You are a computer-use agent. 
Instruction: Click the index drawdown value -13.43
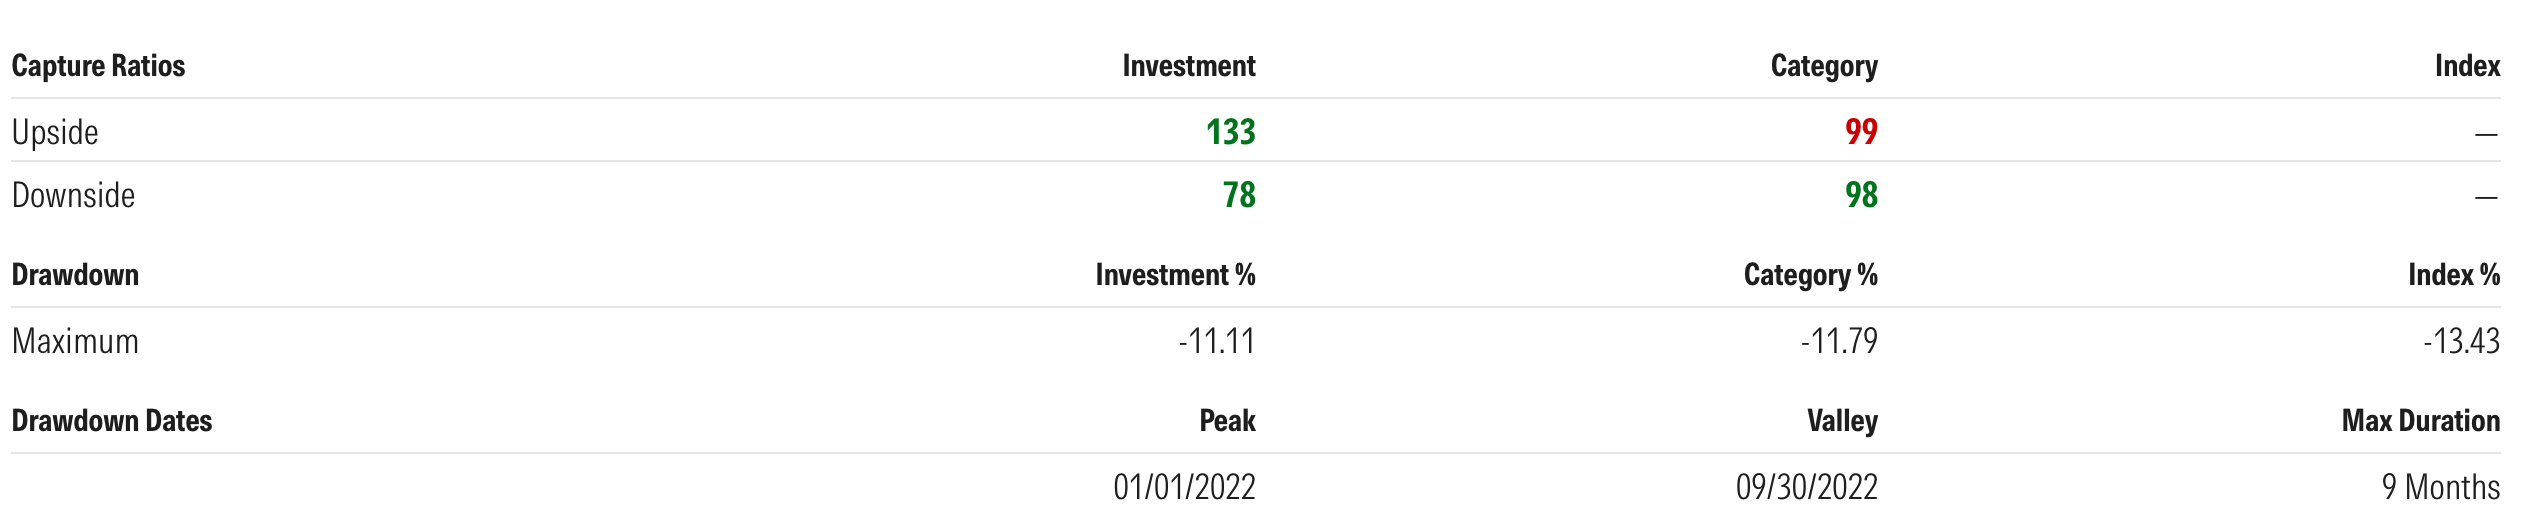(x=2461, y=342)
